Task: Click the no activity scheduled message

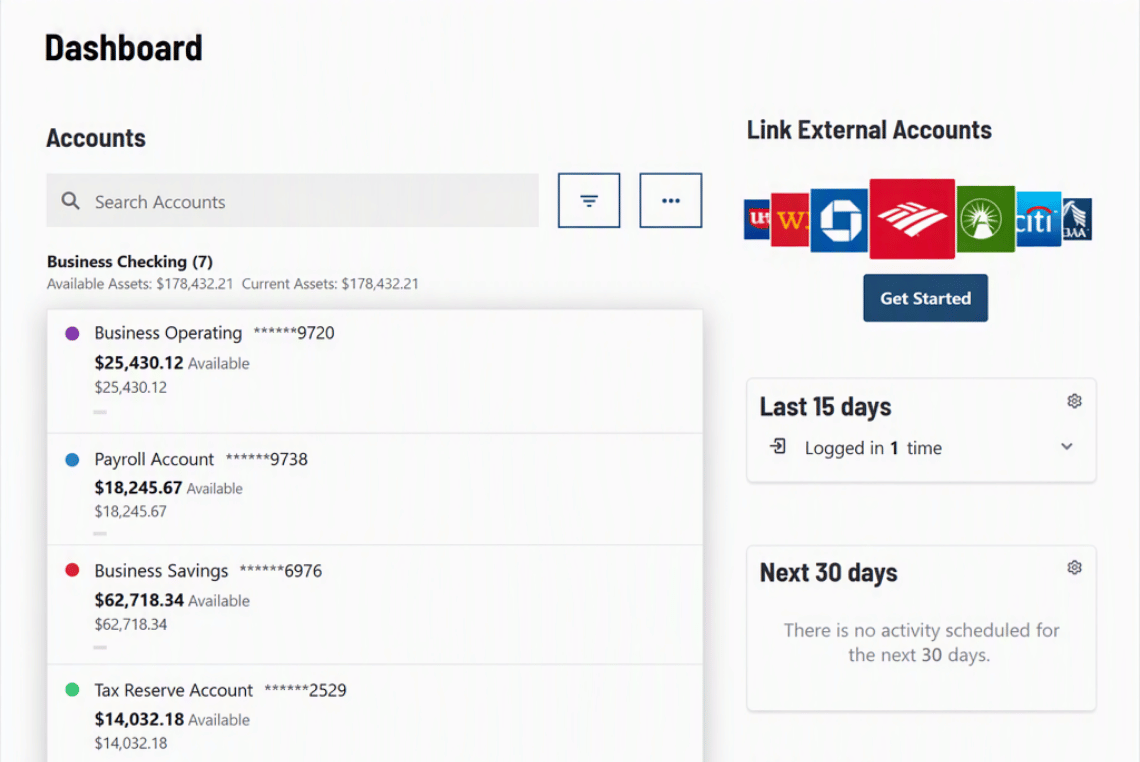Action: pyautogui.click(x=921, y=642)
